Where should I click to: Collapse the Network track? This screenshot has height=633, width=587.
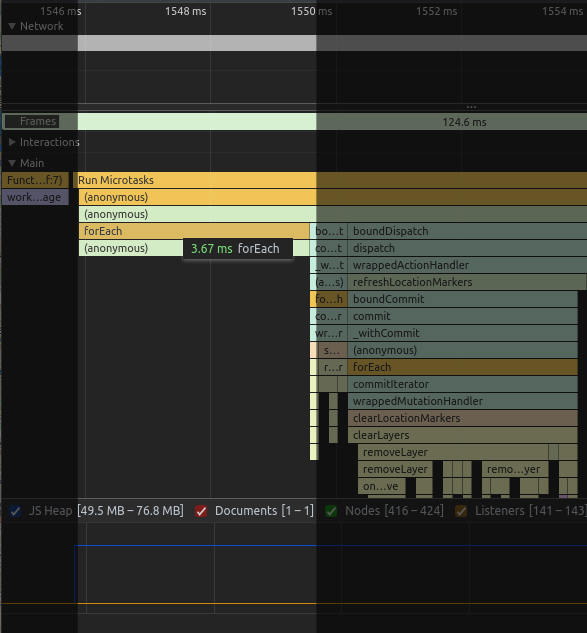12,26
